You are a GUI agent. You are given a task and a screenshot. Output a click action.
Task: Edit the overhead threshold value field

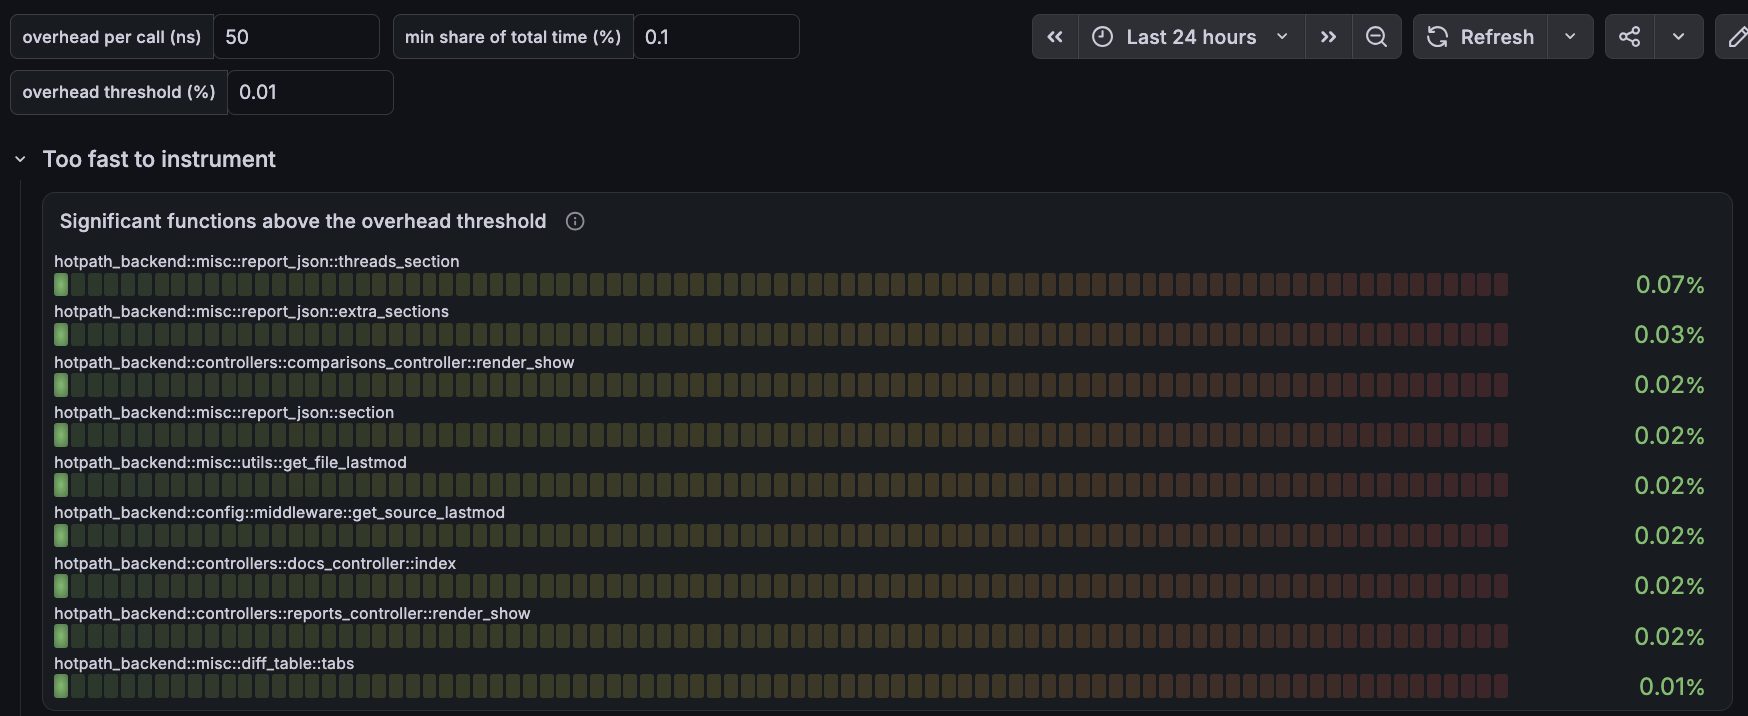tap(311, 92)
